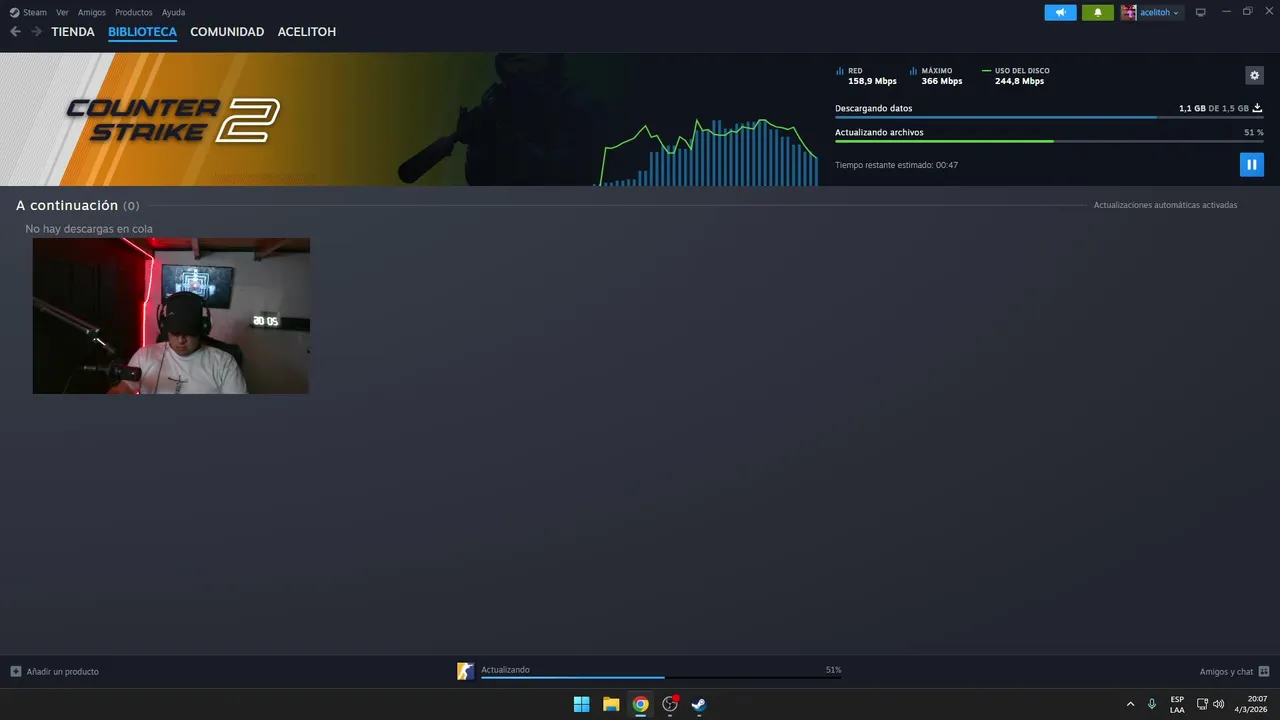
Task: Open the Ver menu
Action: 62,12
